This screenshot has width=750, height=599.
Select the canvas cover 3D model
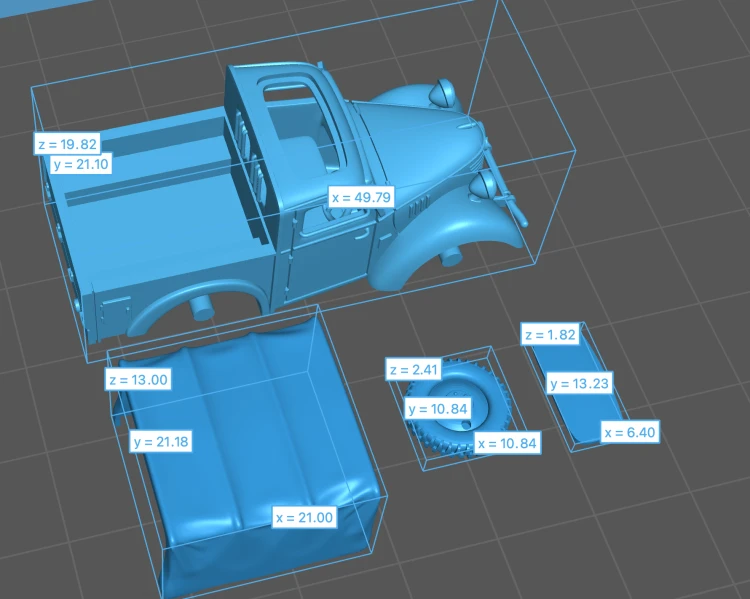249,459
